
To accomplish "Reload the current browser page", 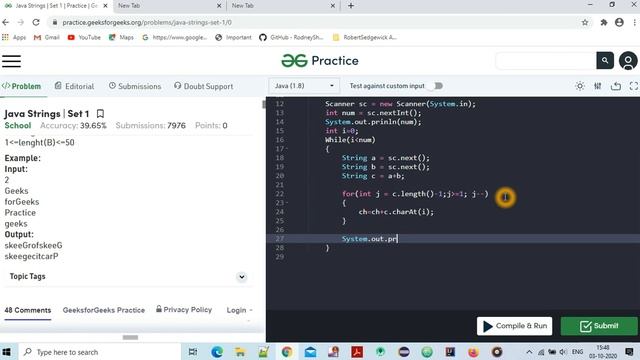I will click(36, 22).
